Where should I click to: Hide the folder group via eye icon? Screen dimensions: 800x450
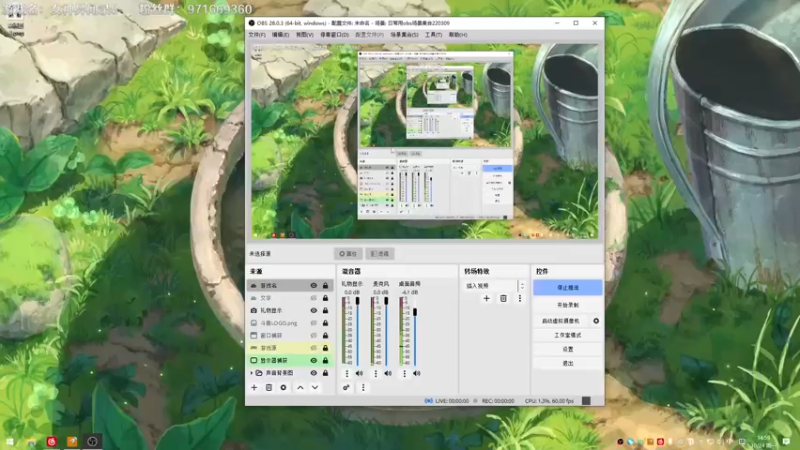[x=313, y=373]
